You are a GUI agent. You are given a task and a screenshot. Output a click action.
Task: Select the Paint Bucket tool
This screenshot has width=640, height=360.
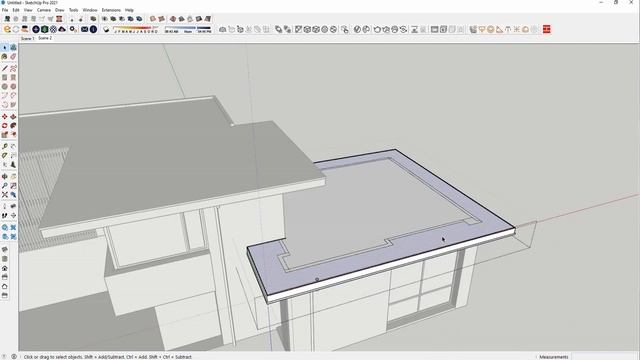pos(4,57)
